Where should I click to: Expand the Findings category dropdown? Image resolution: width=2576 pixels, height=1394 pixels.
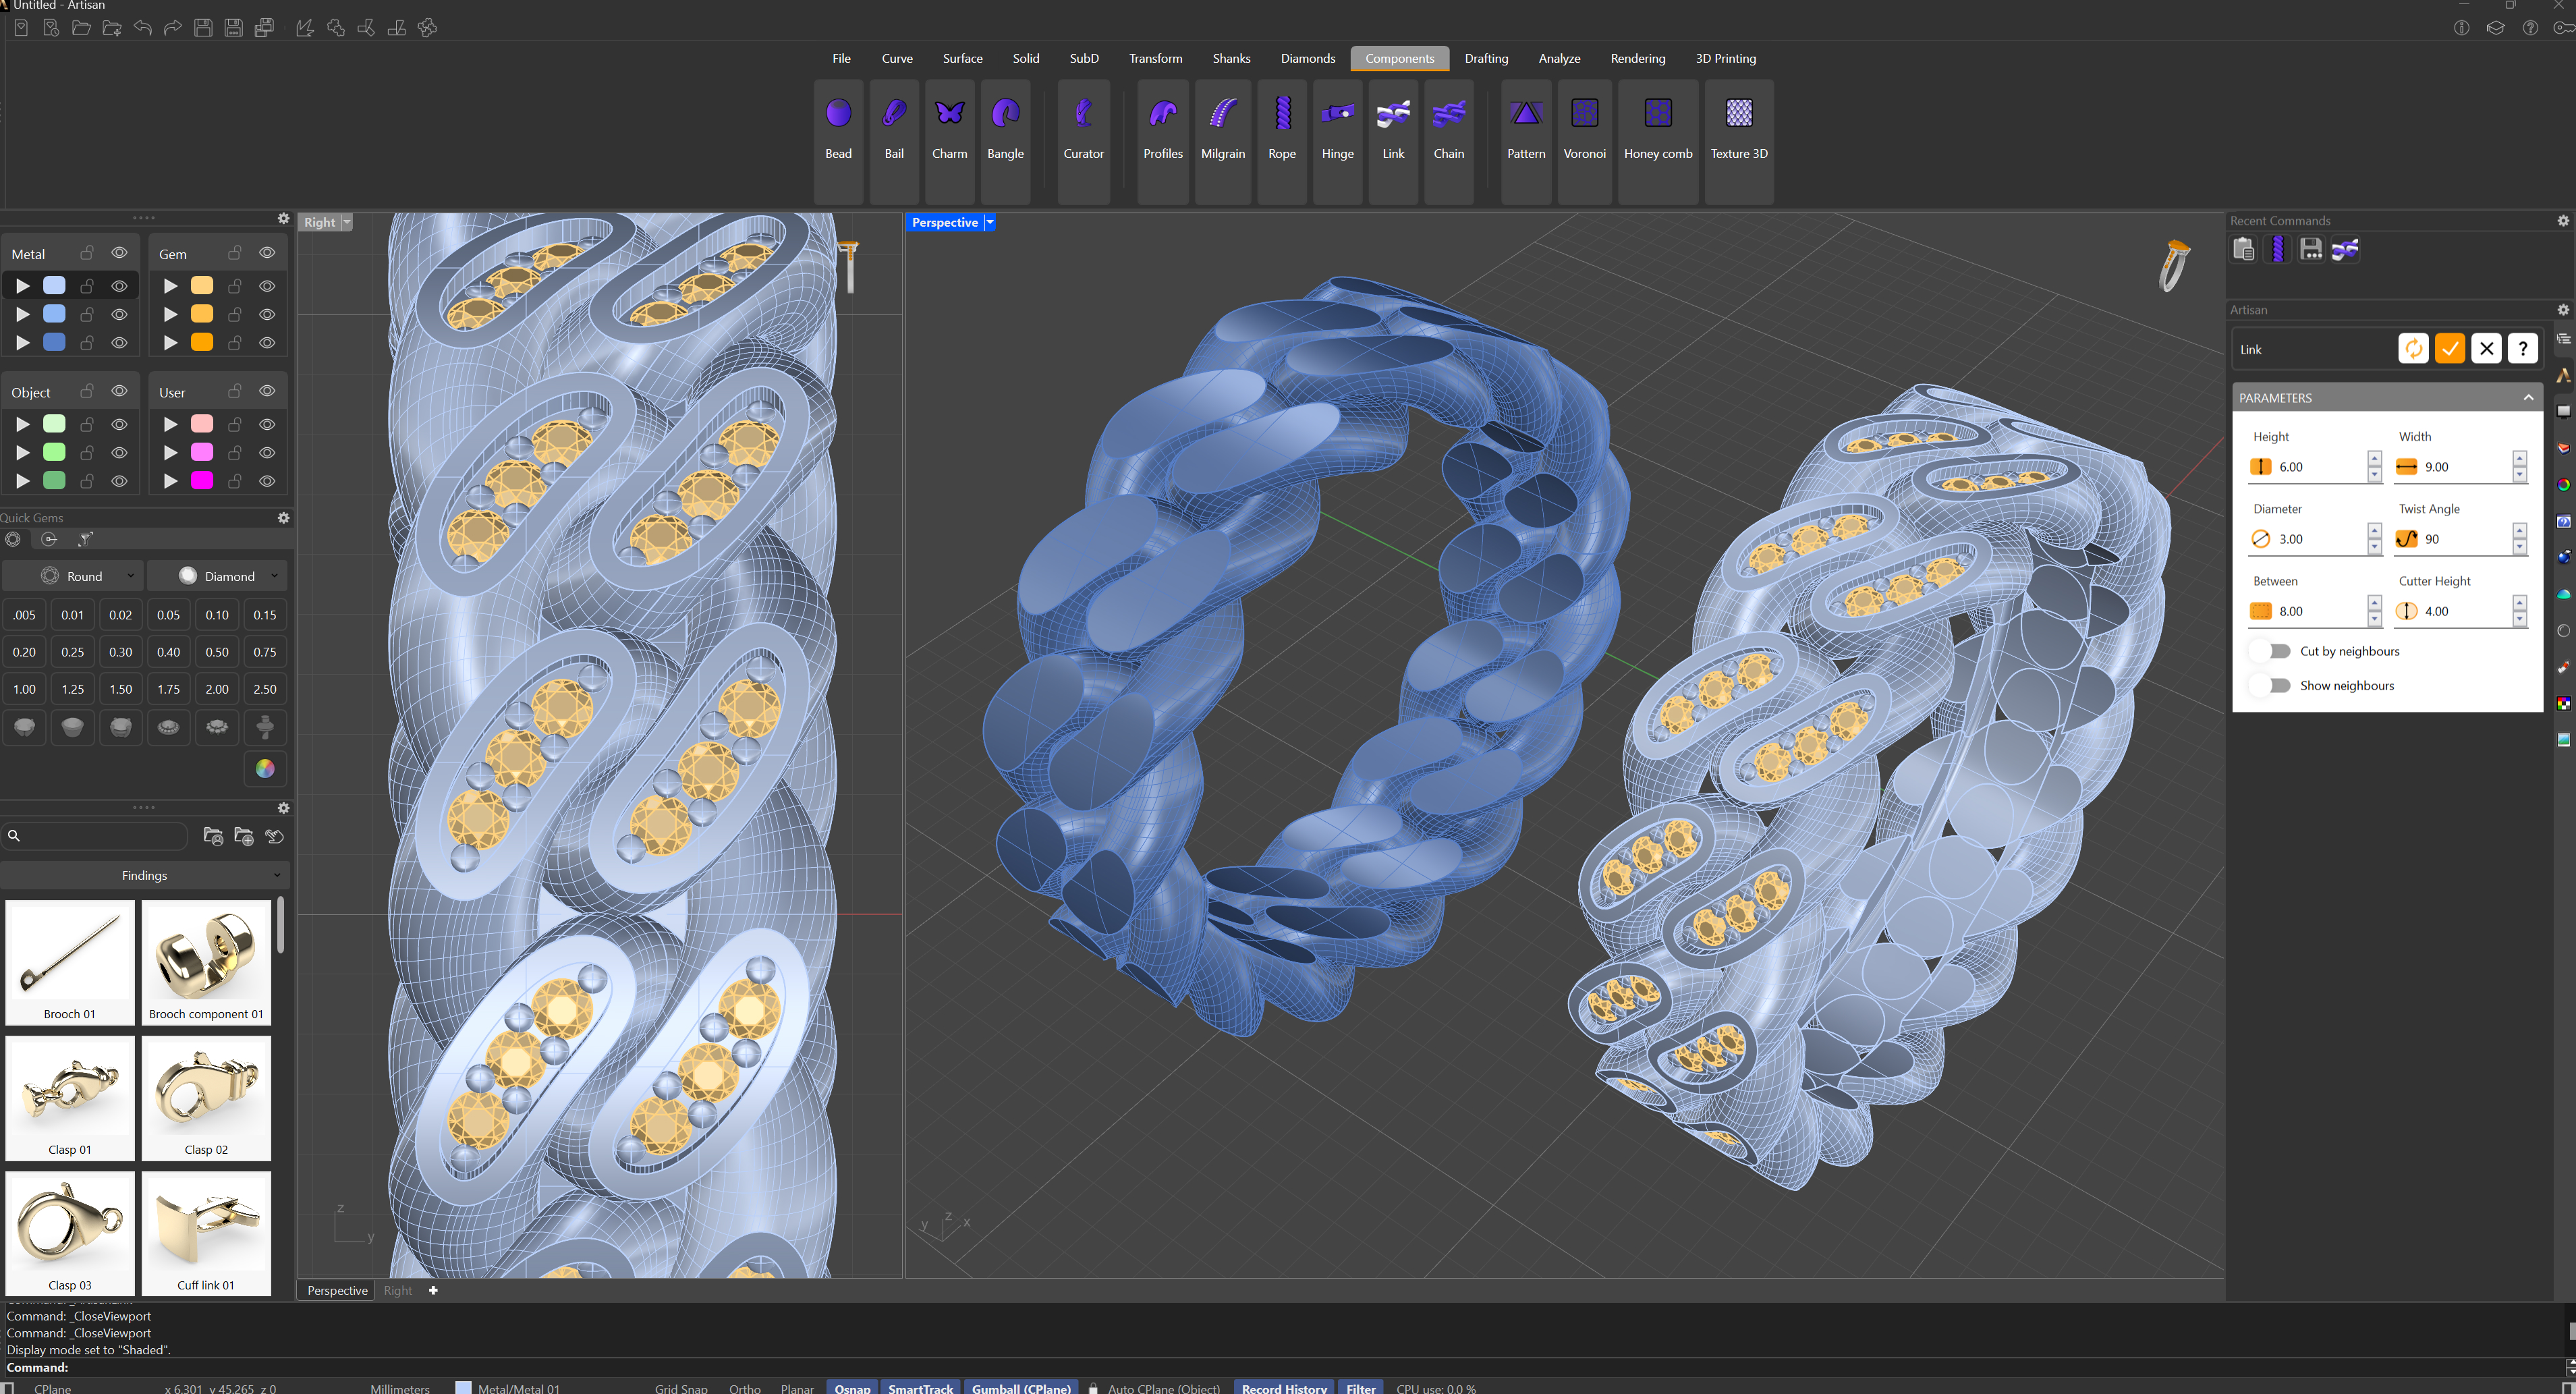coord(145,875)
